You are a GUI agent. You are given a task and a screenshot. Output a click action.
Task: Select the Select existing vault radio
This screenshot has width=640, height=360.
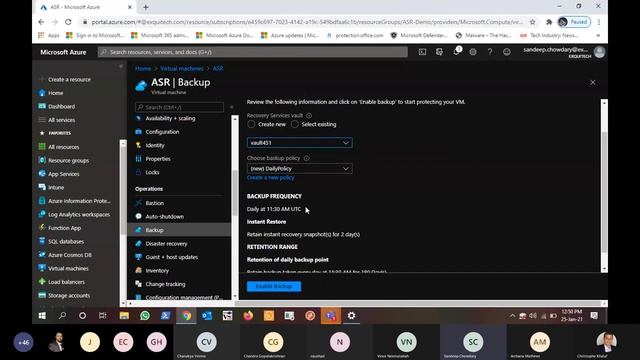tap(295, 124)
